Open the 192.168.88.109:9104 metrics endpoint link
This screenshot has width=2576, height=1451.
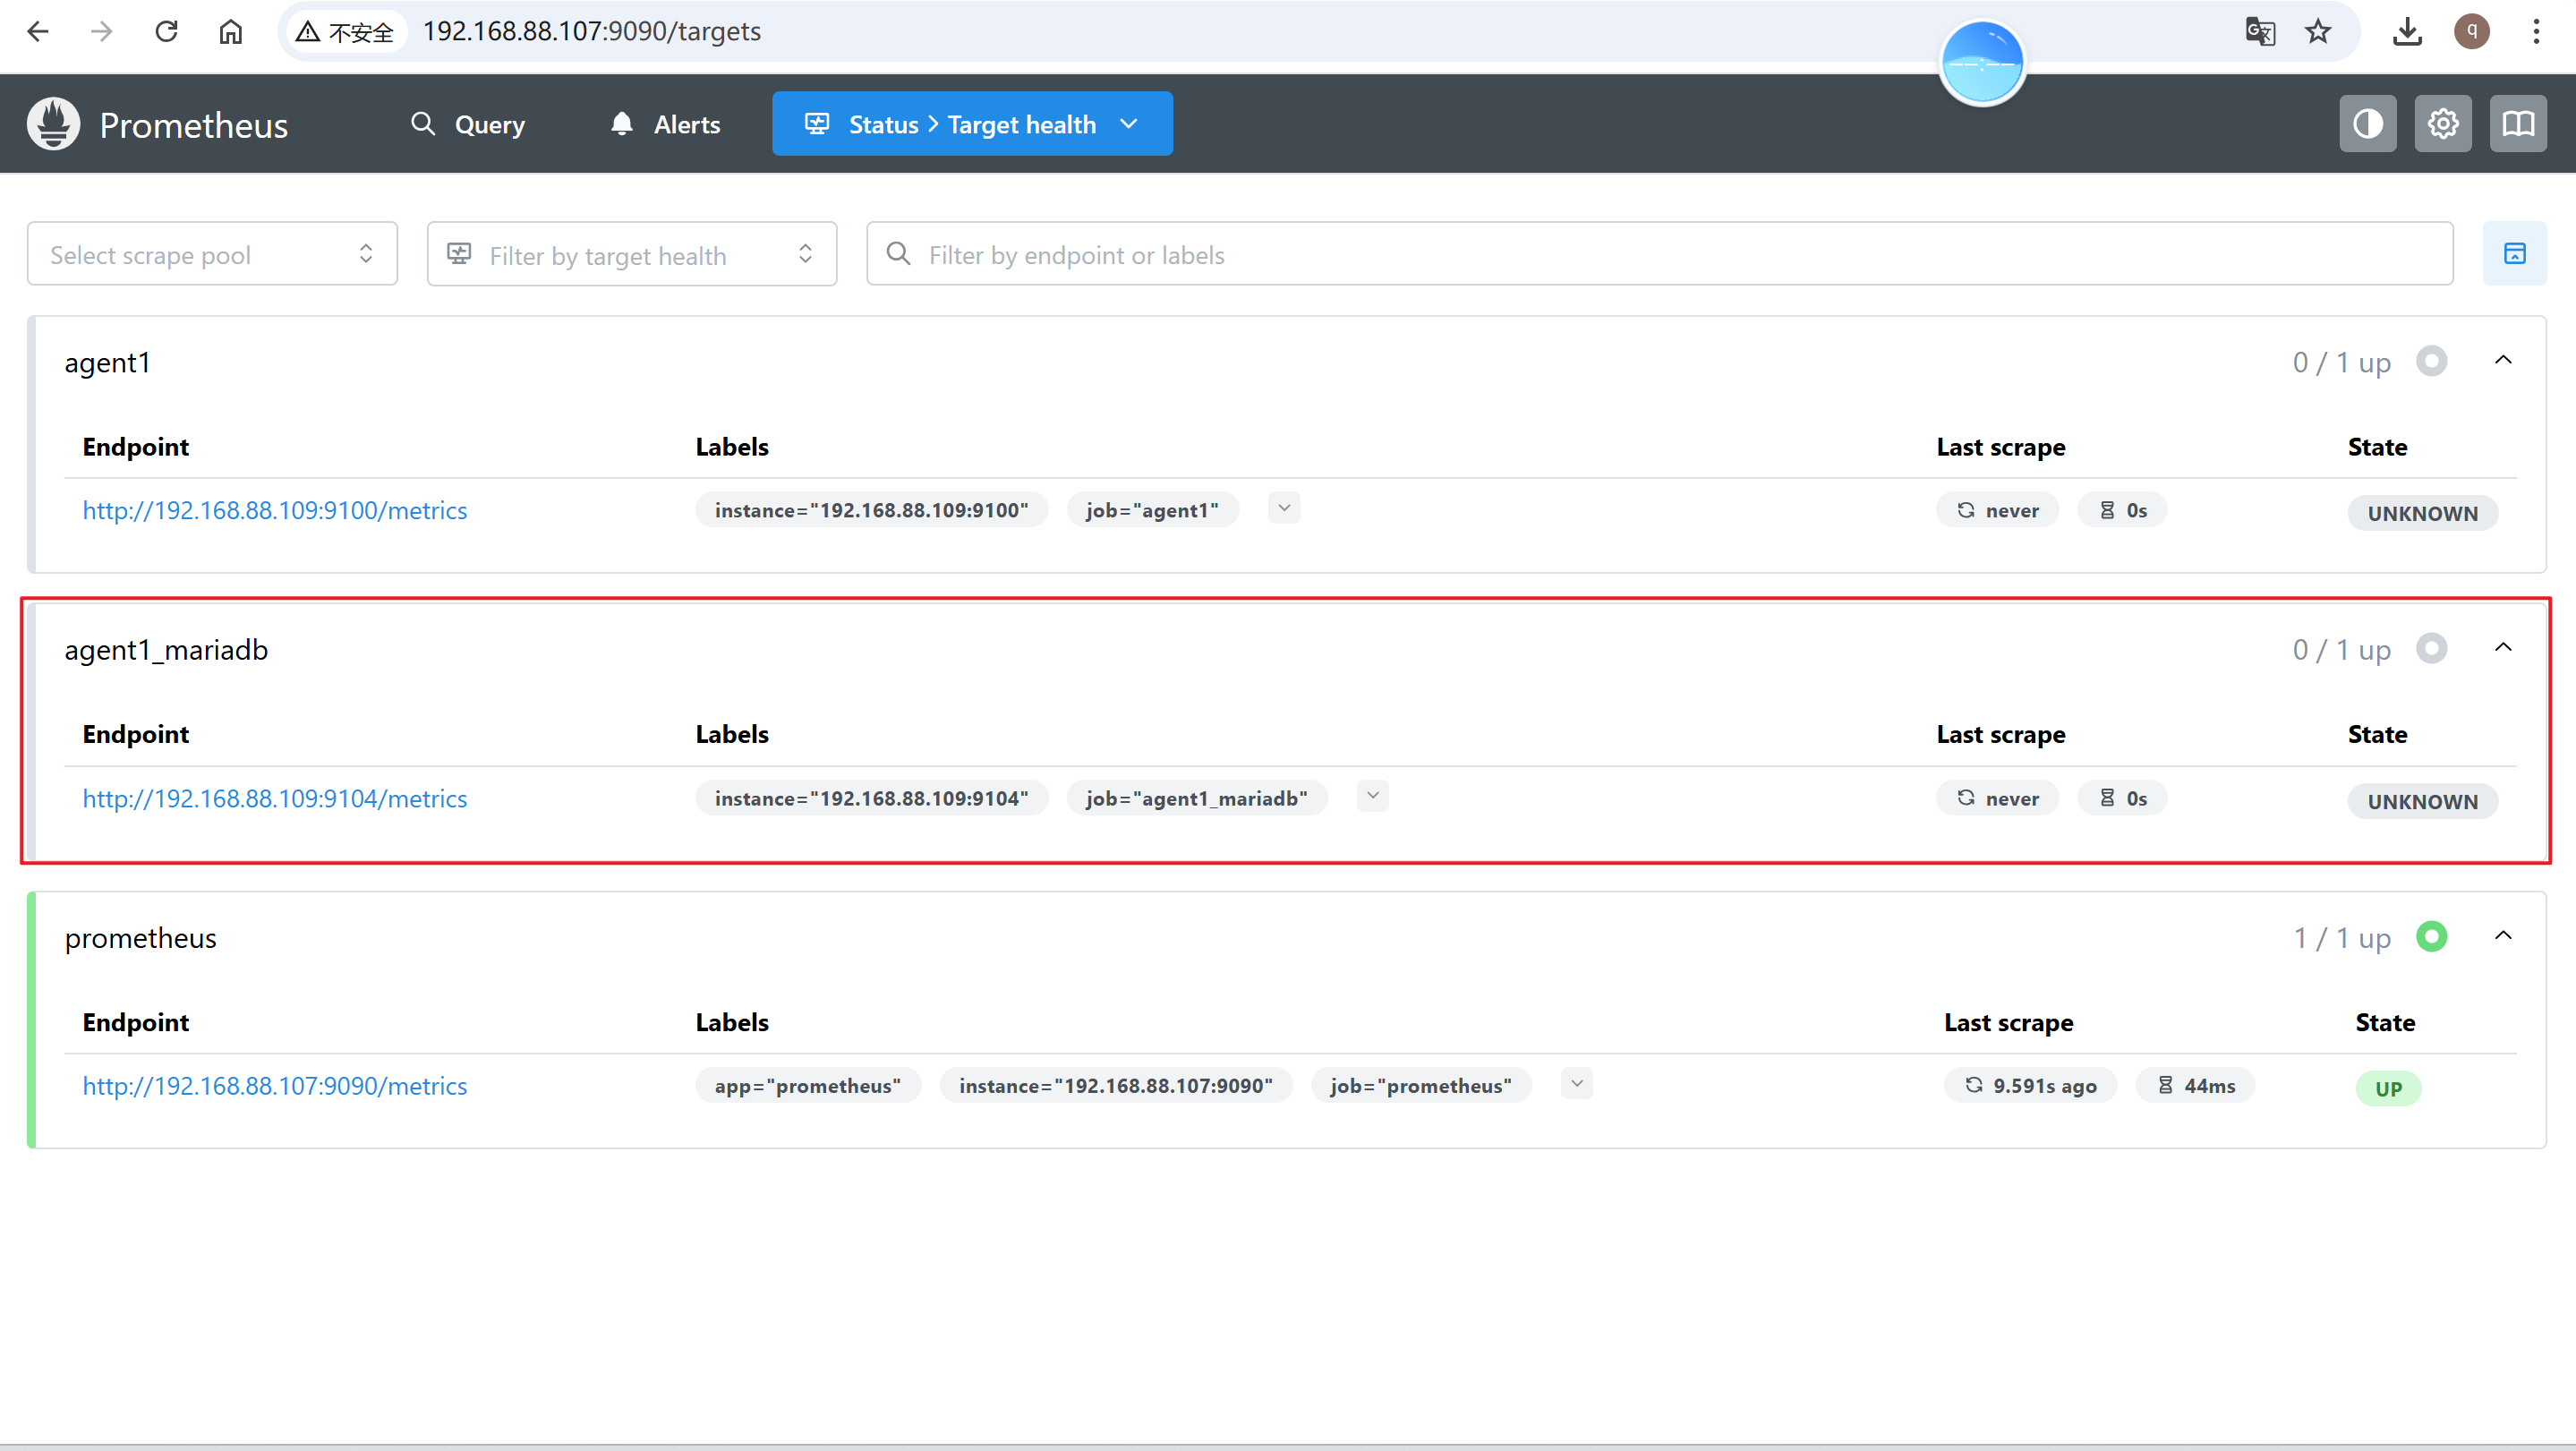(275, 798)
